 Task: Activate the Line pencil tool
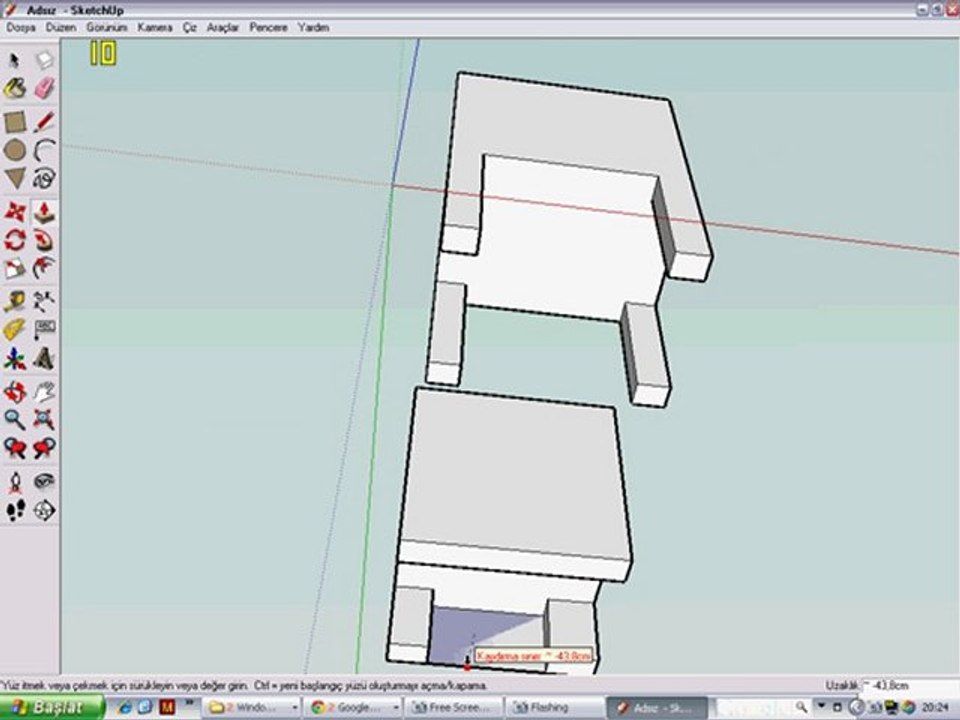[x=44, y=122]
